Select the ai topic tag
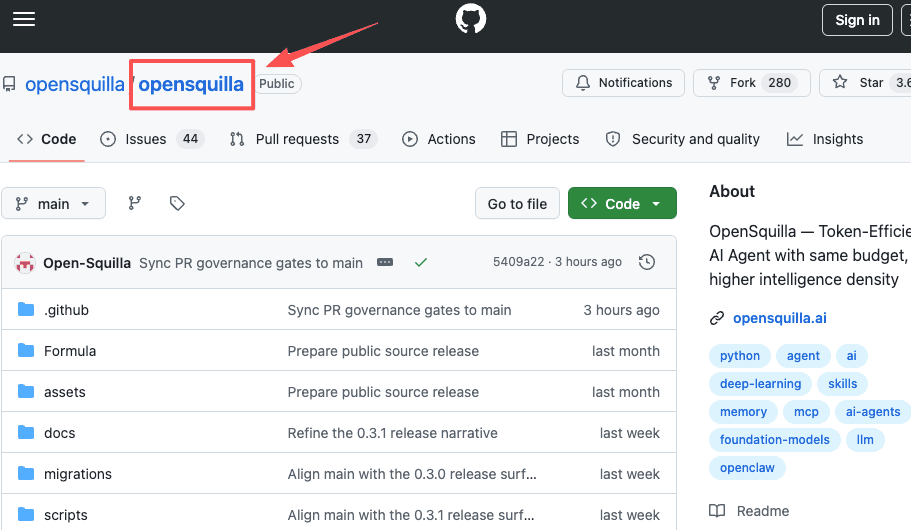The width and height of the screenshot is (911, 530). point(851,356)
